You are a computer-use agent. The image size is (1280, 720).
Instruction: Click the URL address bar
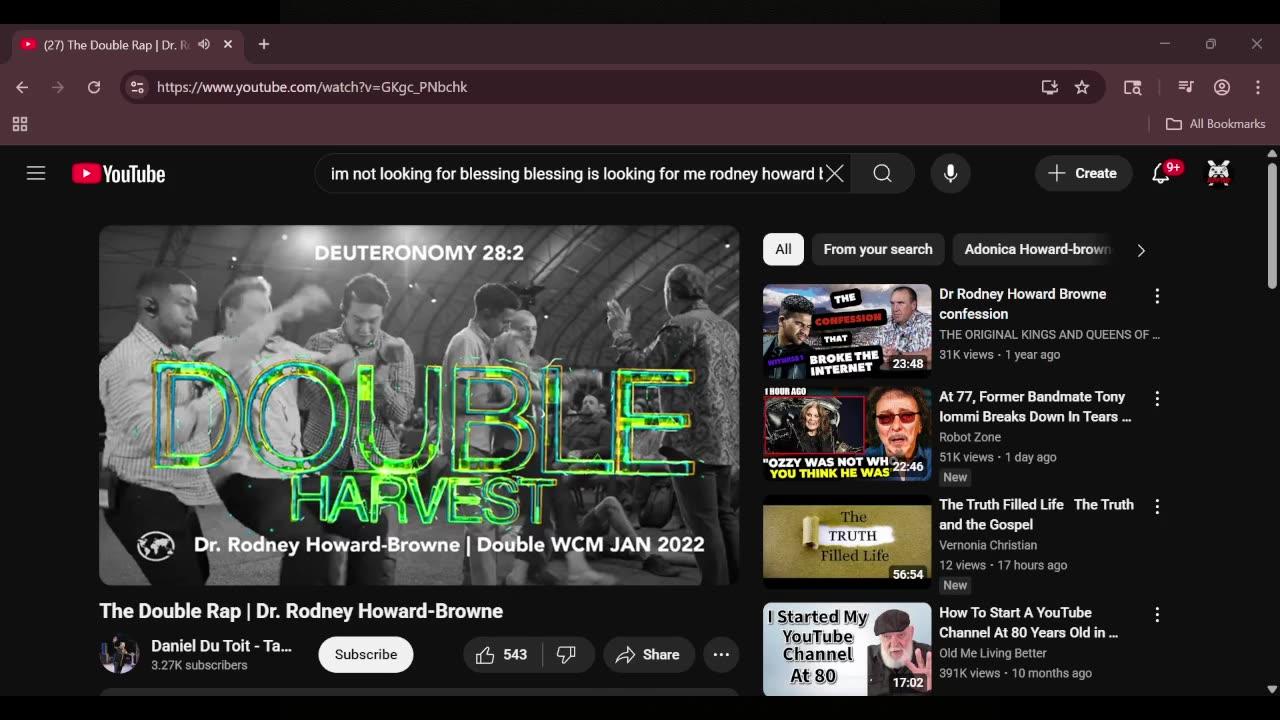[x=590, y=87]
